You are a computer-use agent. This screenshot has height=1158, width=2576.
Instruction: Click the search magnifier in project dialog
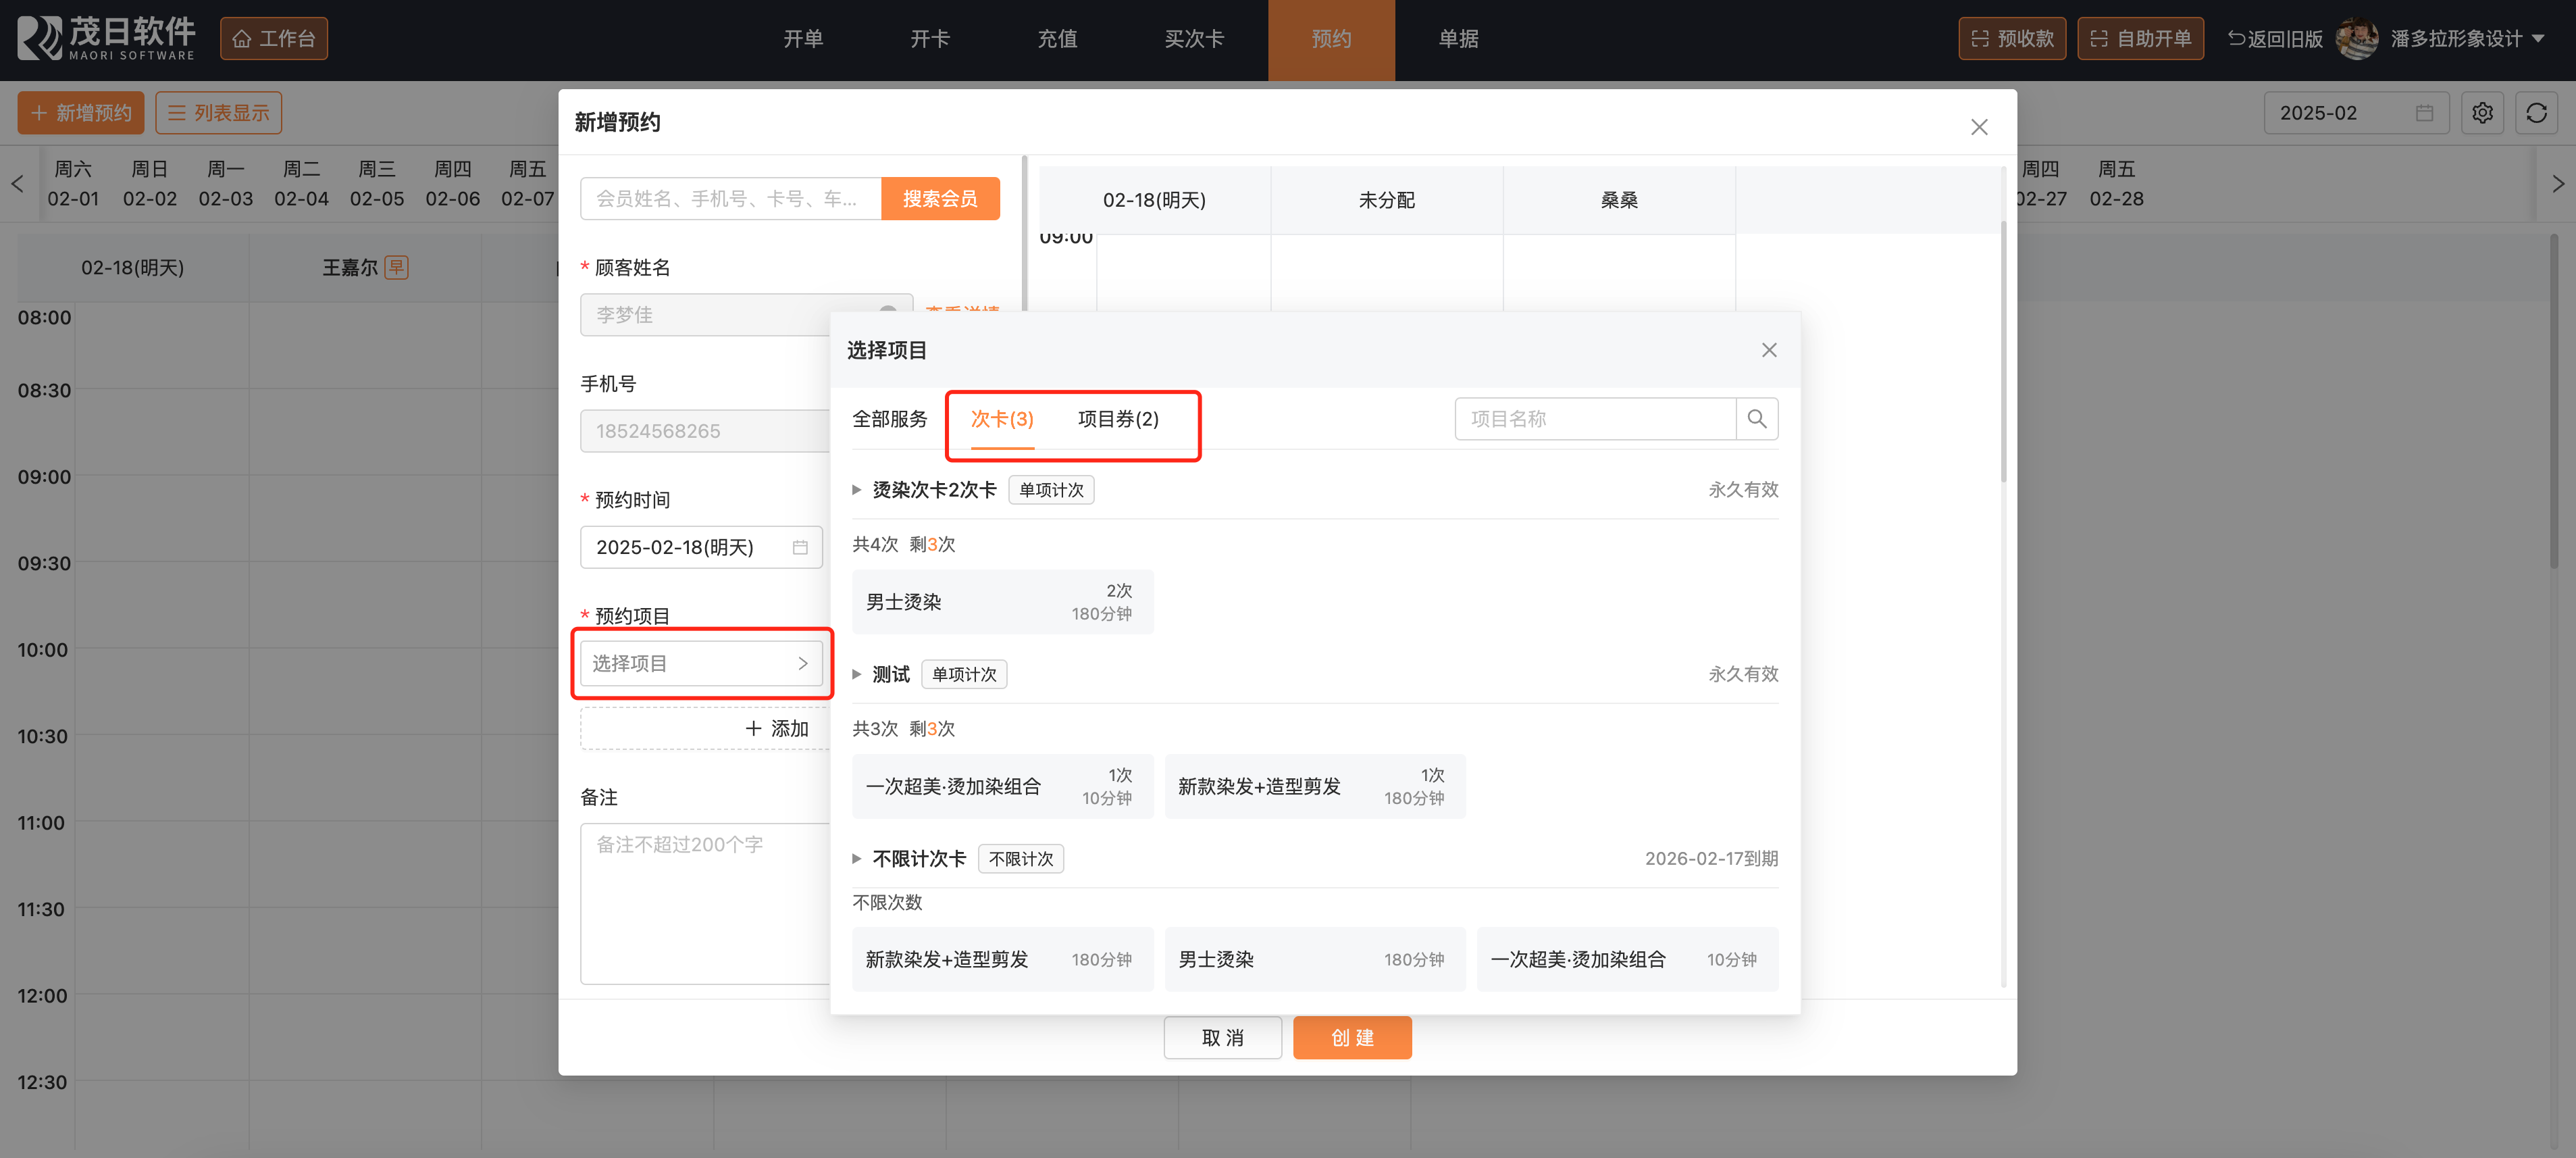1756,419
